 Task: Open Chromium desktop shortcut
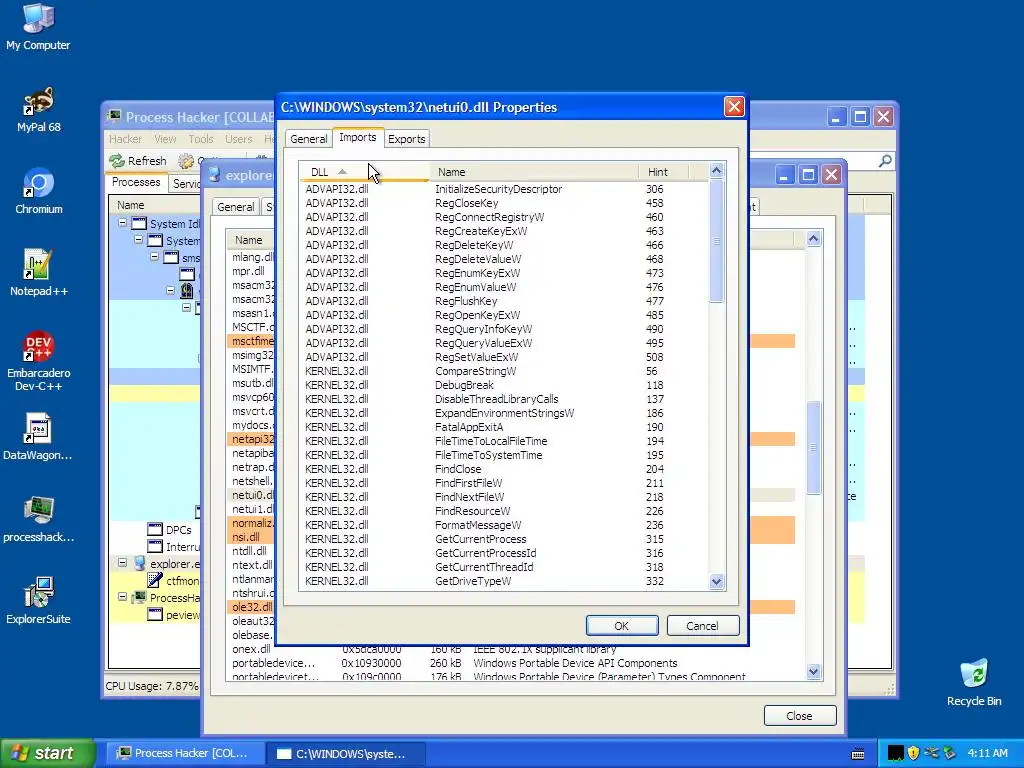[38, 191]
